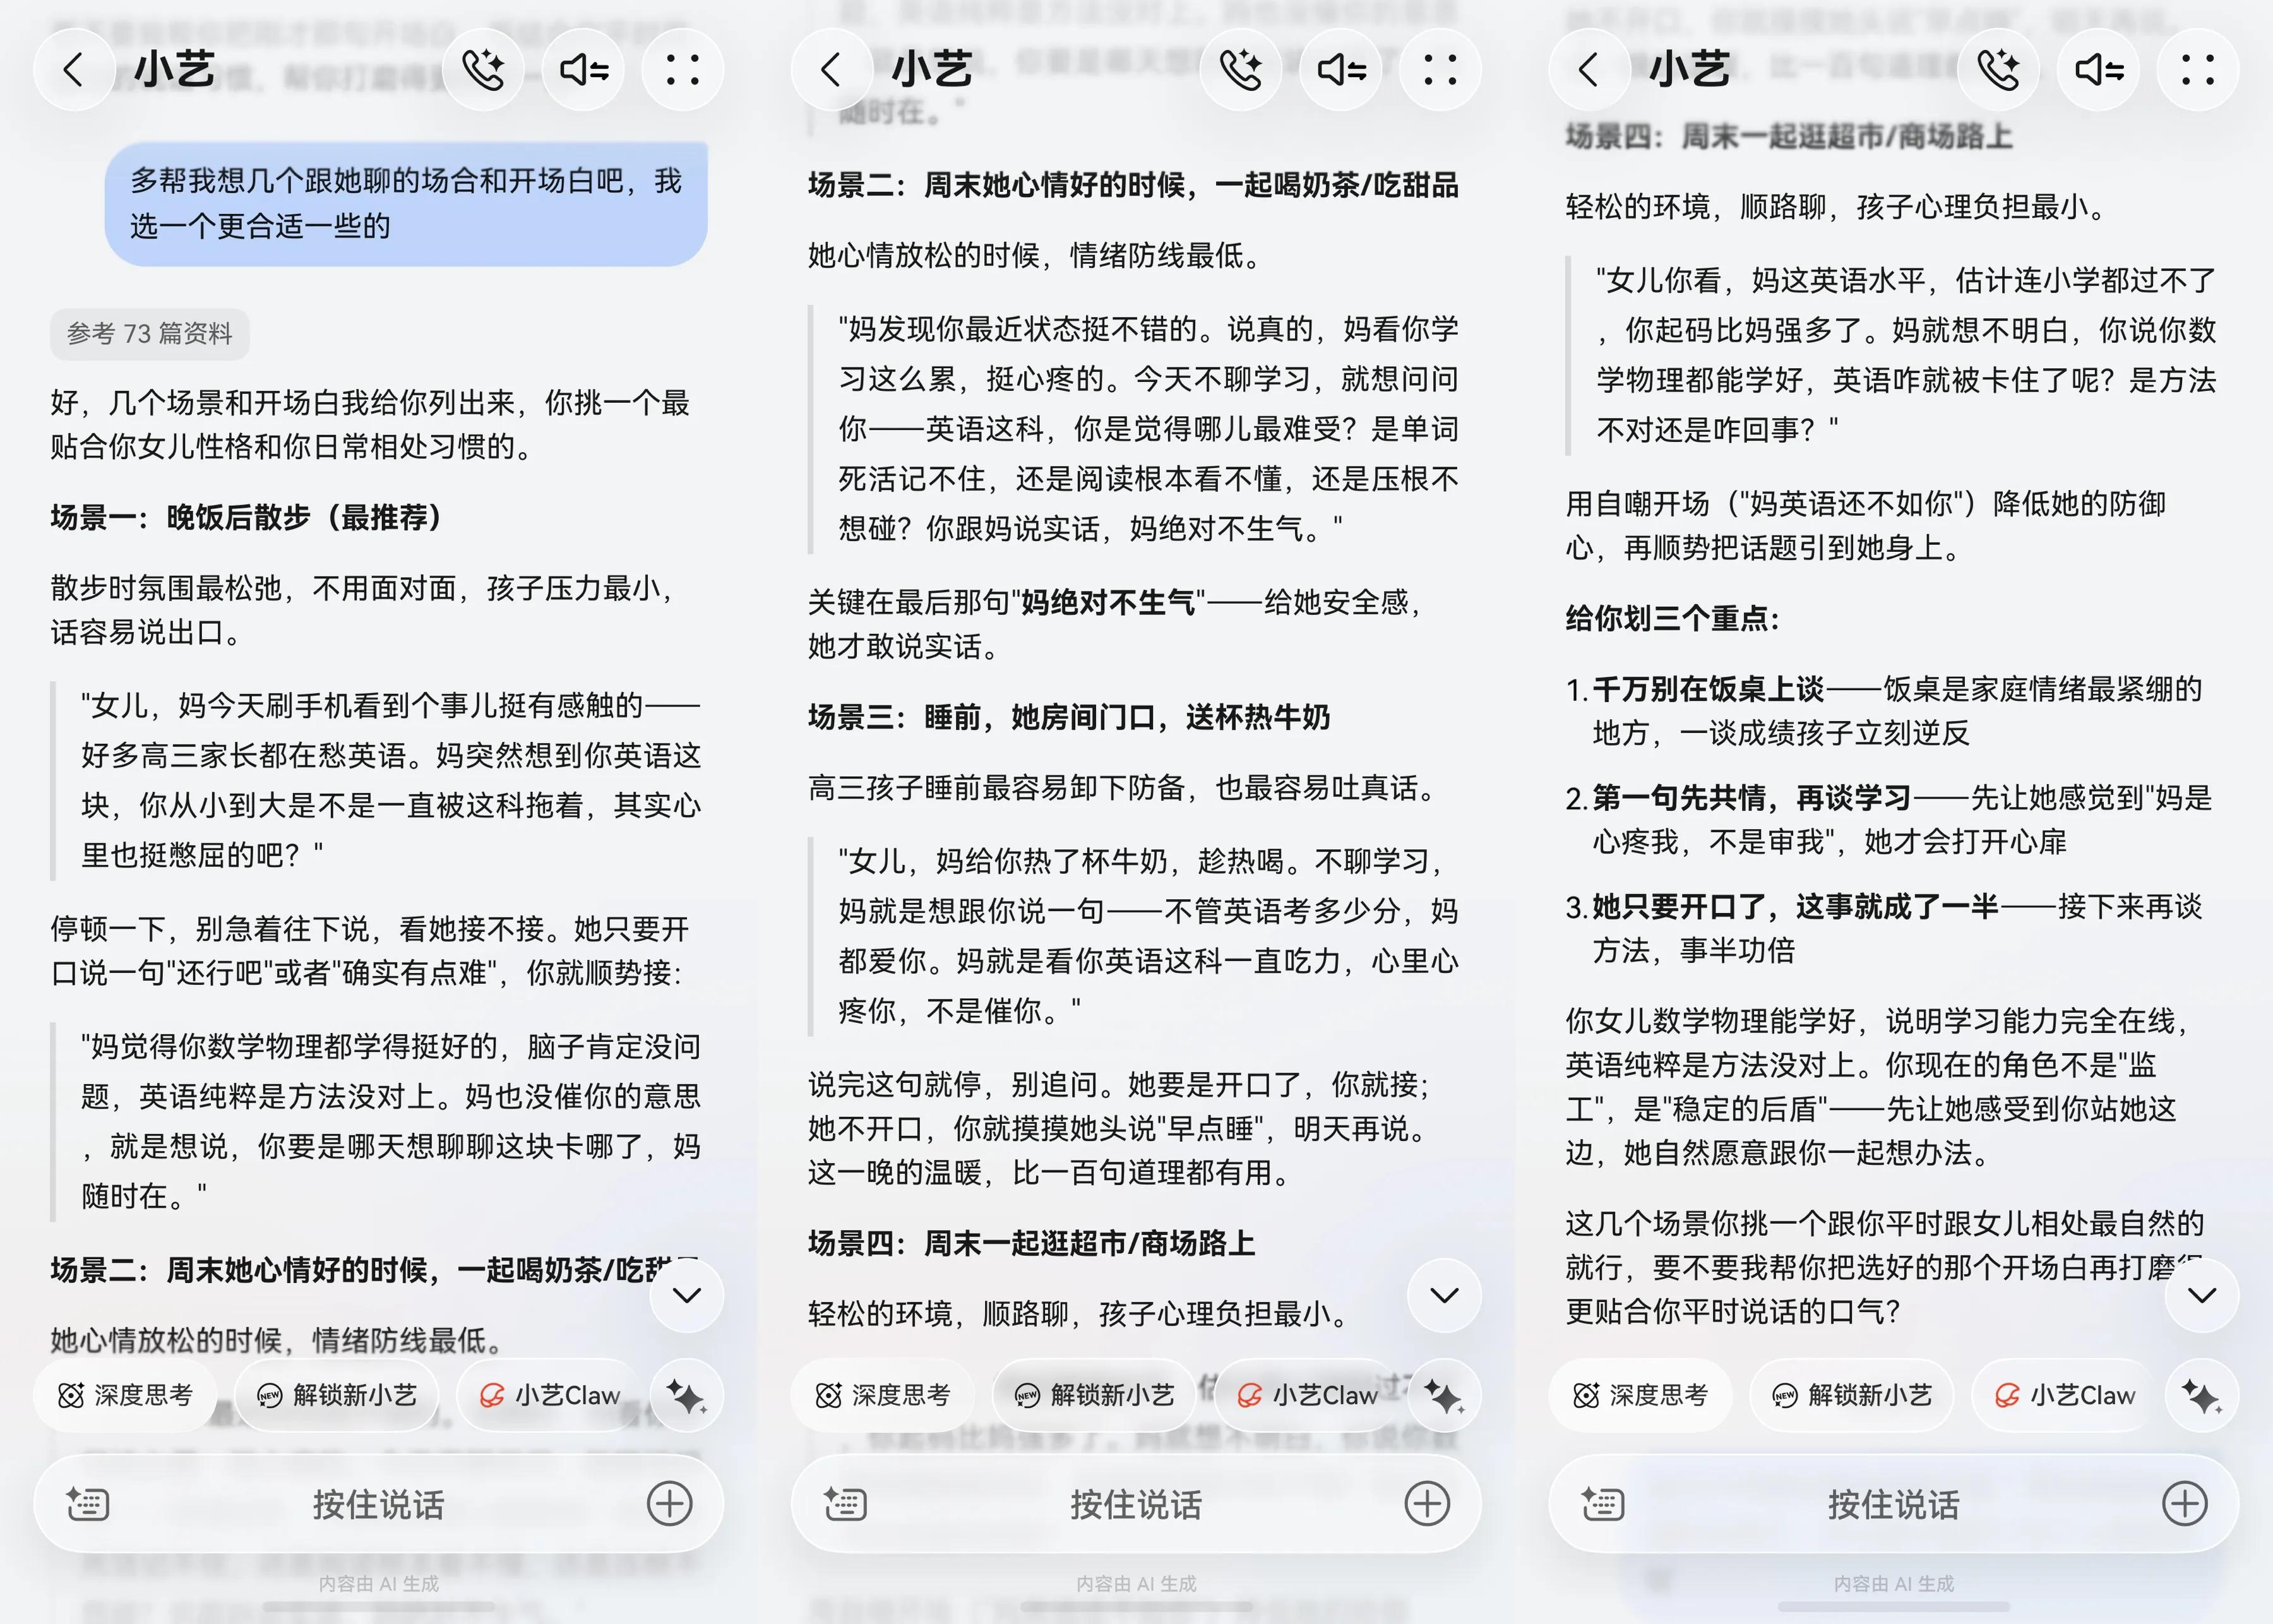Tap 小艺 title in left screen
The image size is (2273, 1624).
click(174, 70)
